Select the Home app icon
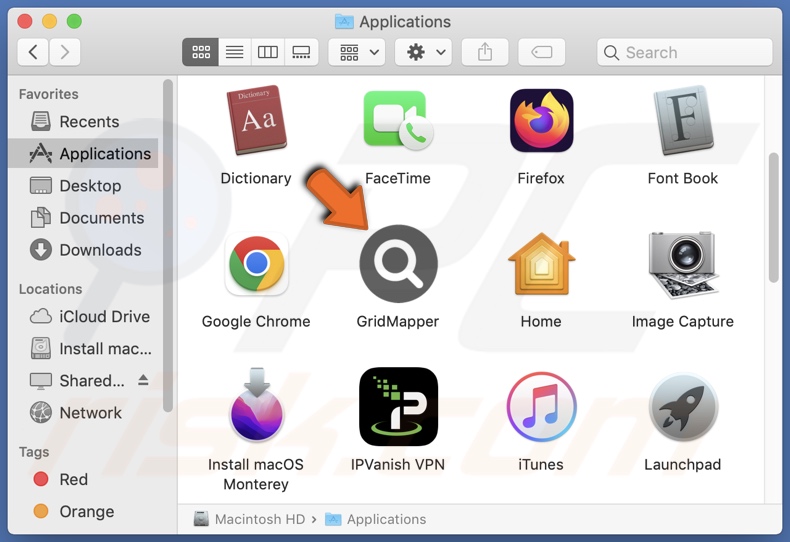790x542 pixels. 541,263
